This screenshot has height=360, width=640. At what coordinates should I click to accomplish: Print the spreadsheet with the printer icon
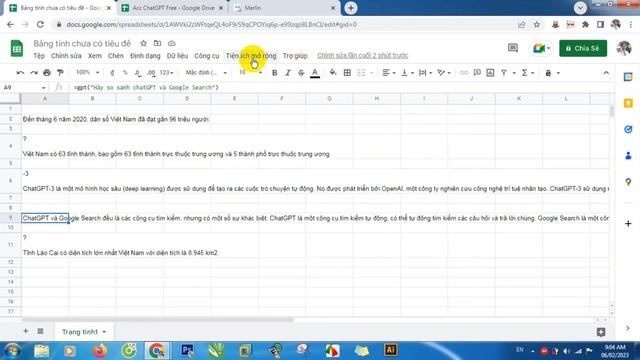click(47, 73)
